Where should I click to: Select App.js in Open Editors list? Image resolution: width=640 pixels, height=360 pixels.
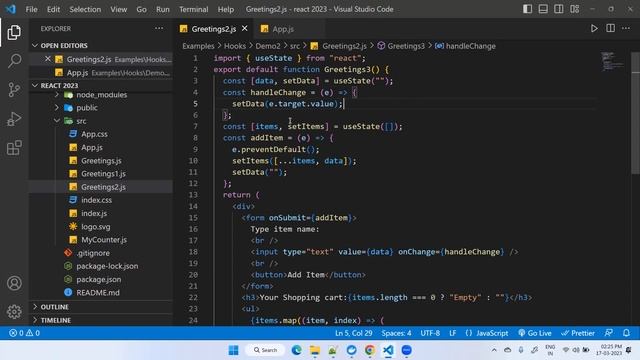pos(100,73)
